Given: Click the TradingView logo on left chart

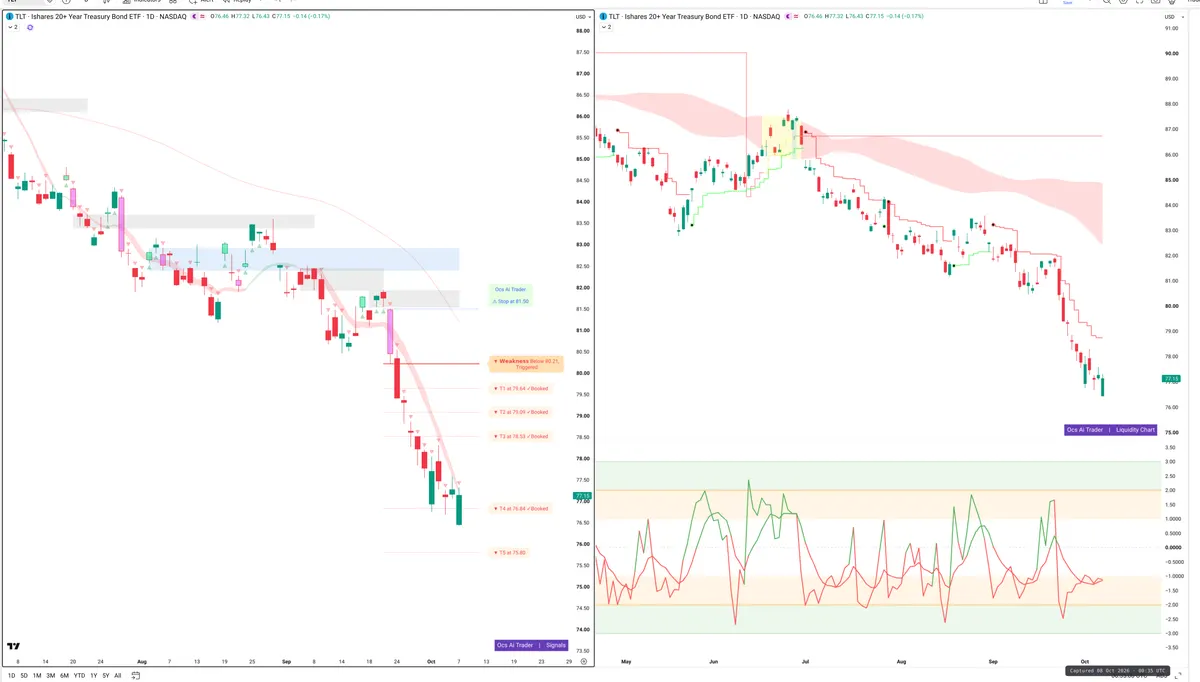Looking at the screenshot, I should point(14,647).
